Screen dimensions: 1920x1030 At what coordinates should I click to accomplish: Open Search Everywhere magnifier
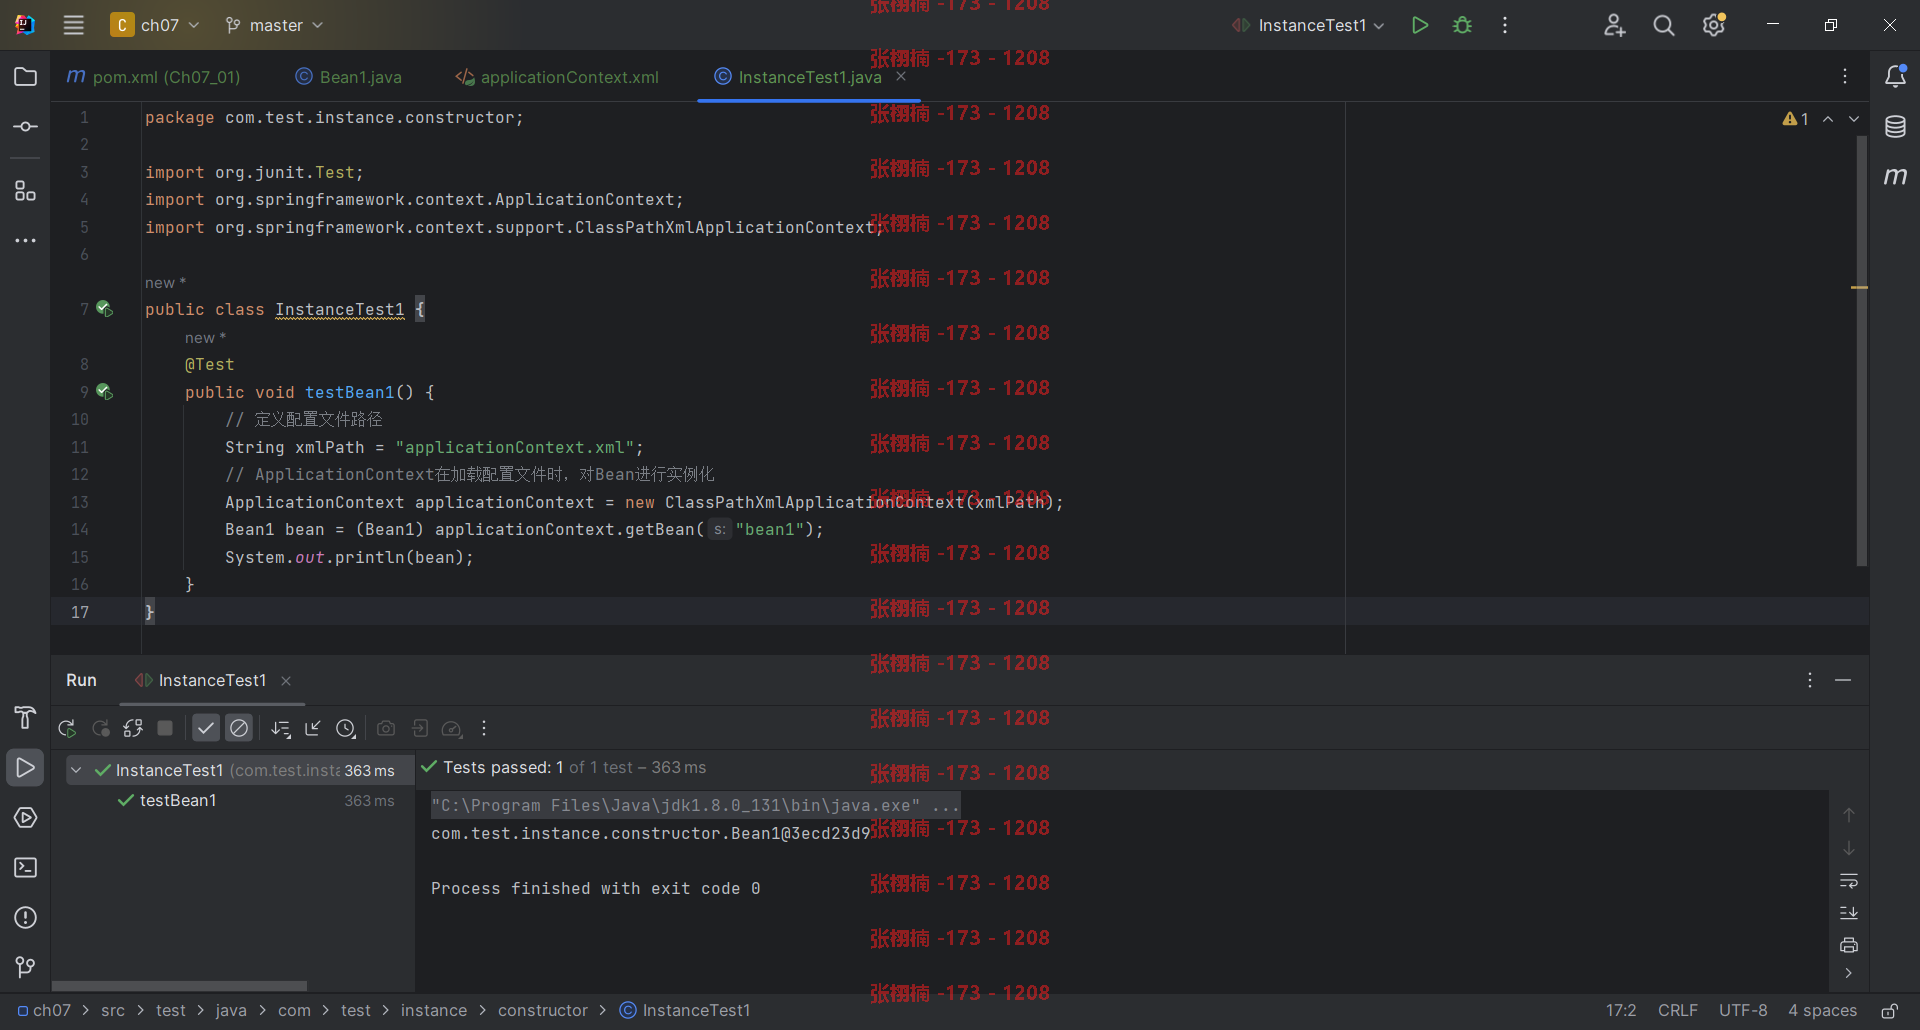pyautogui.click(x=1664, y=25)
